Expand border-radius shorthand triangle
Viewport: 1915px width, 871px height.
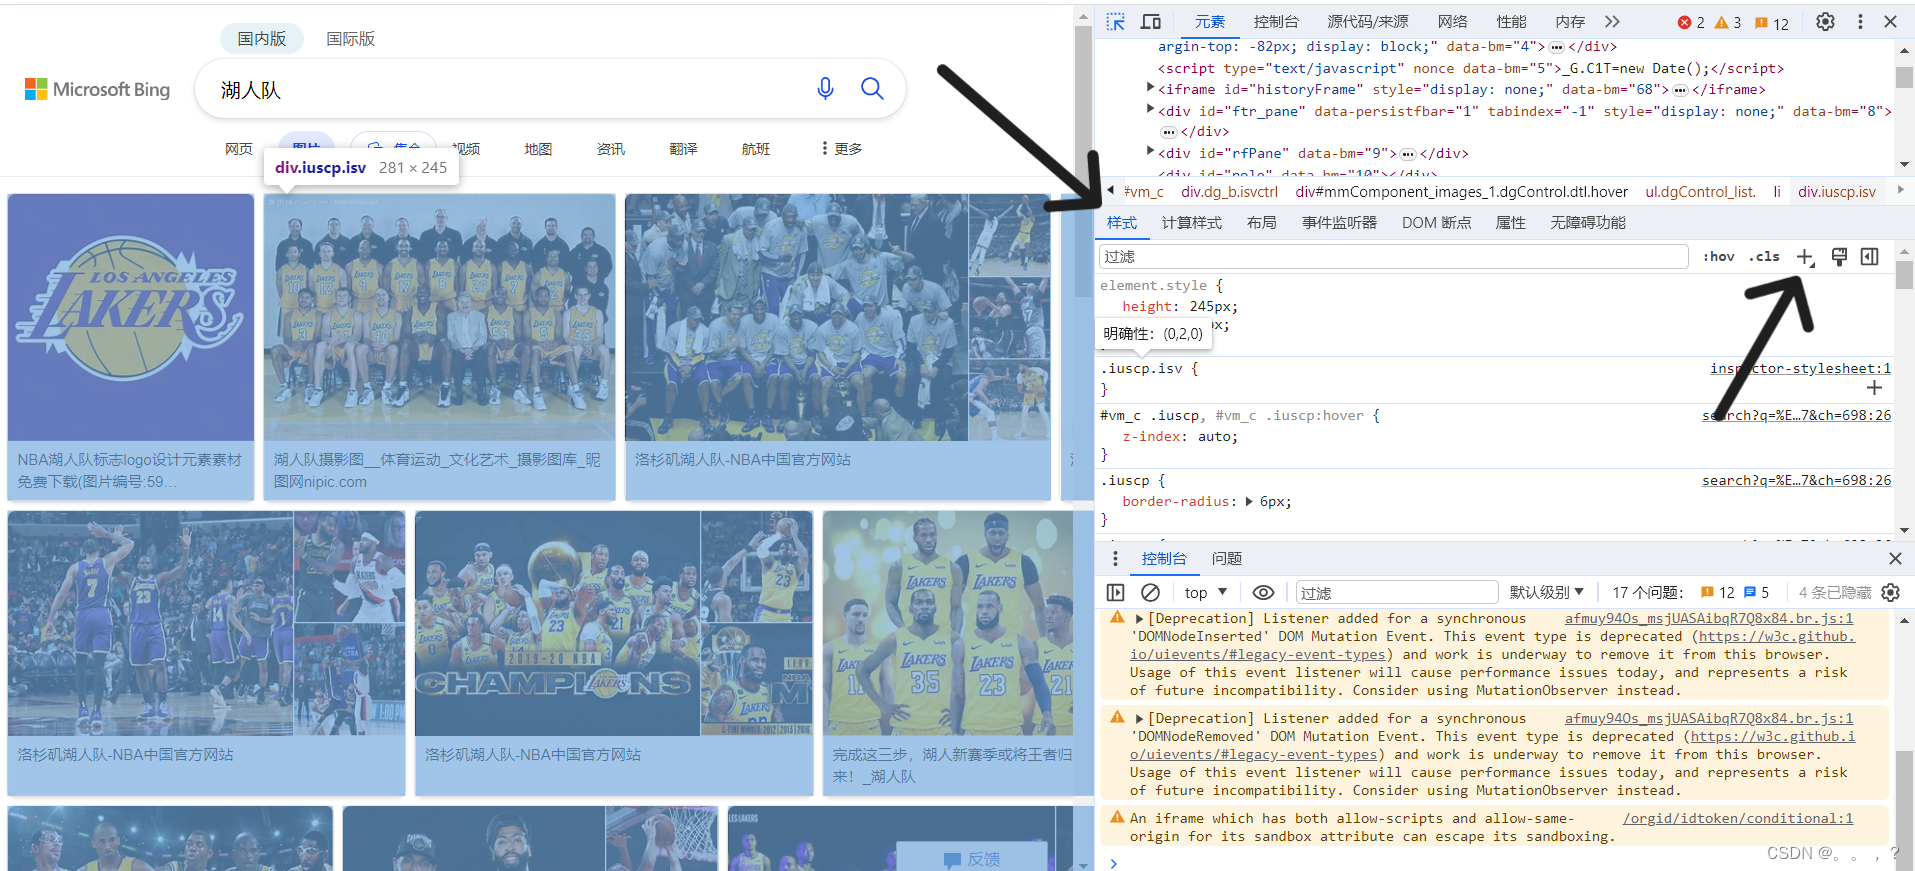1249,502
